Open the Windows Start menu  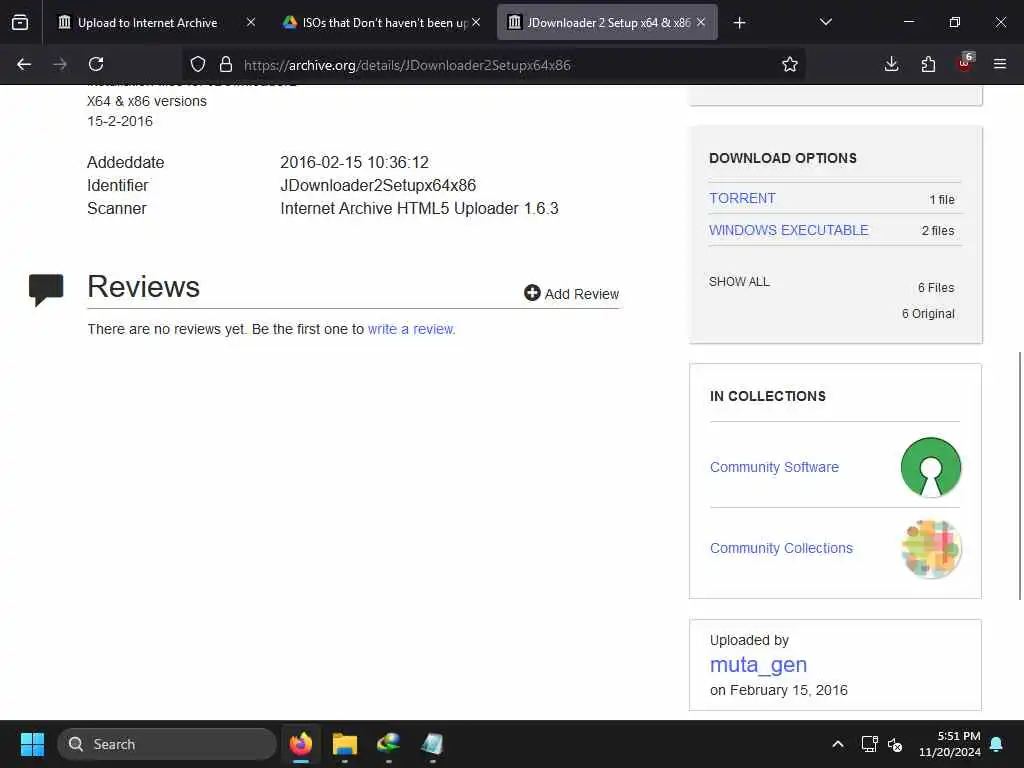tap(32, 744)
